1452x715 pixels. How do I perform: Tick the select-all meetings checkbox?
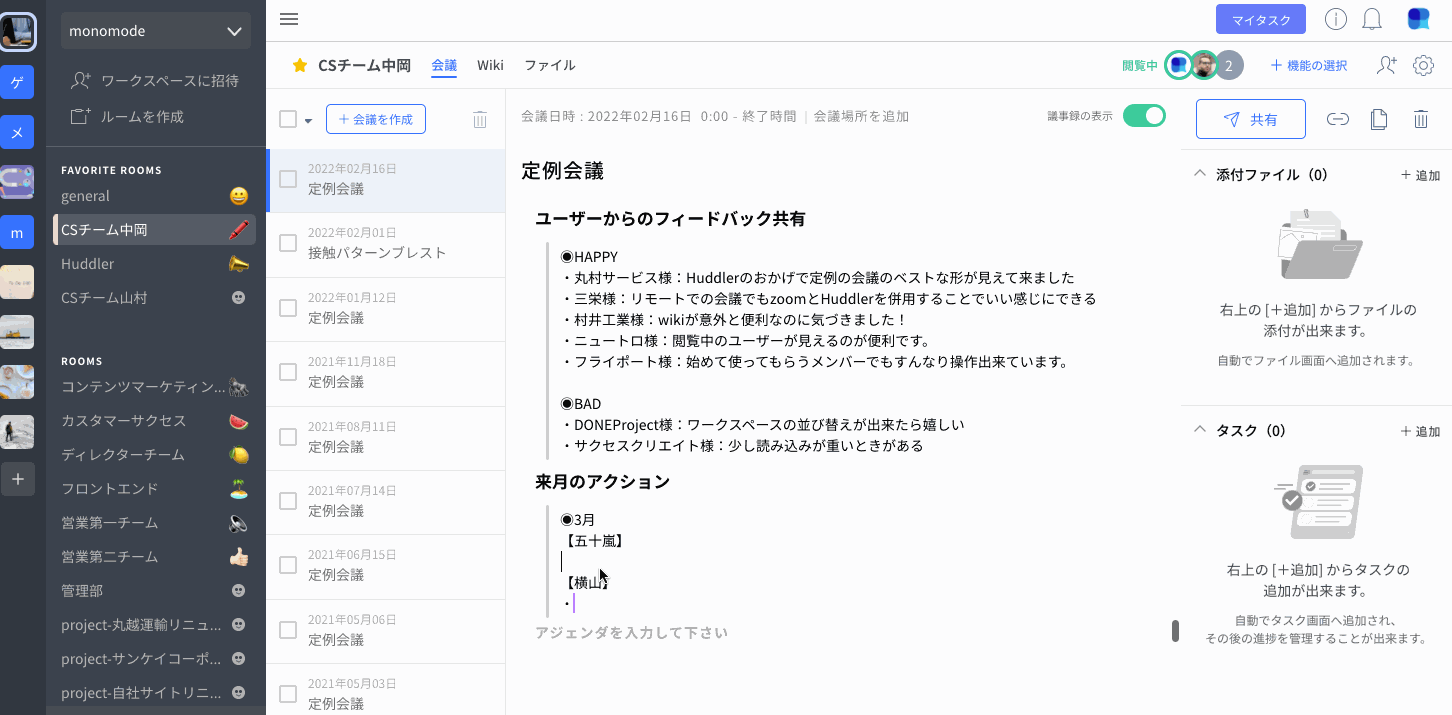pyautogui.click(x=288, y=120)
